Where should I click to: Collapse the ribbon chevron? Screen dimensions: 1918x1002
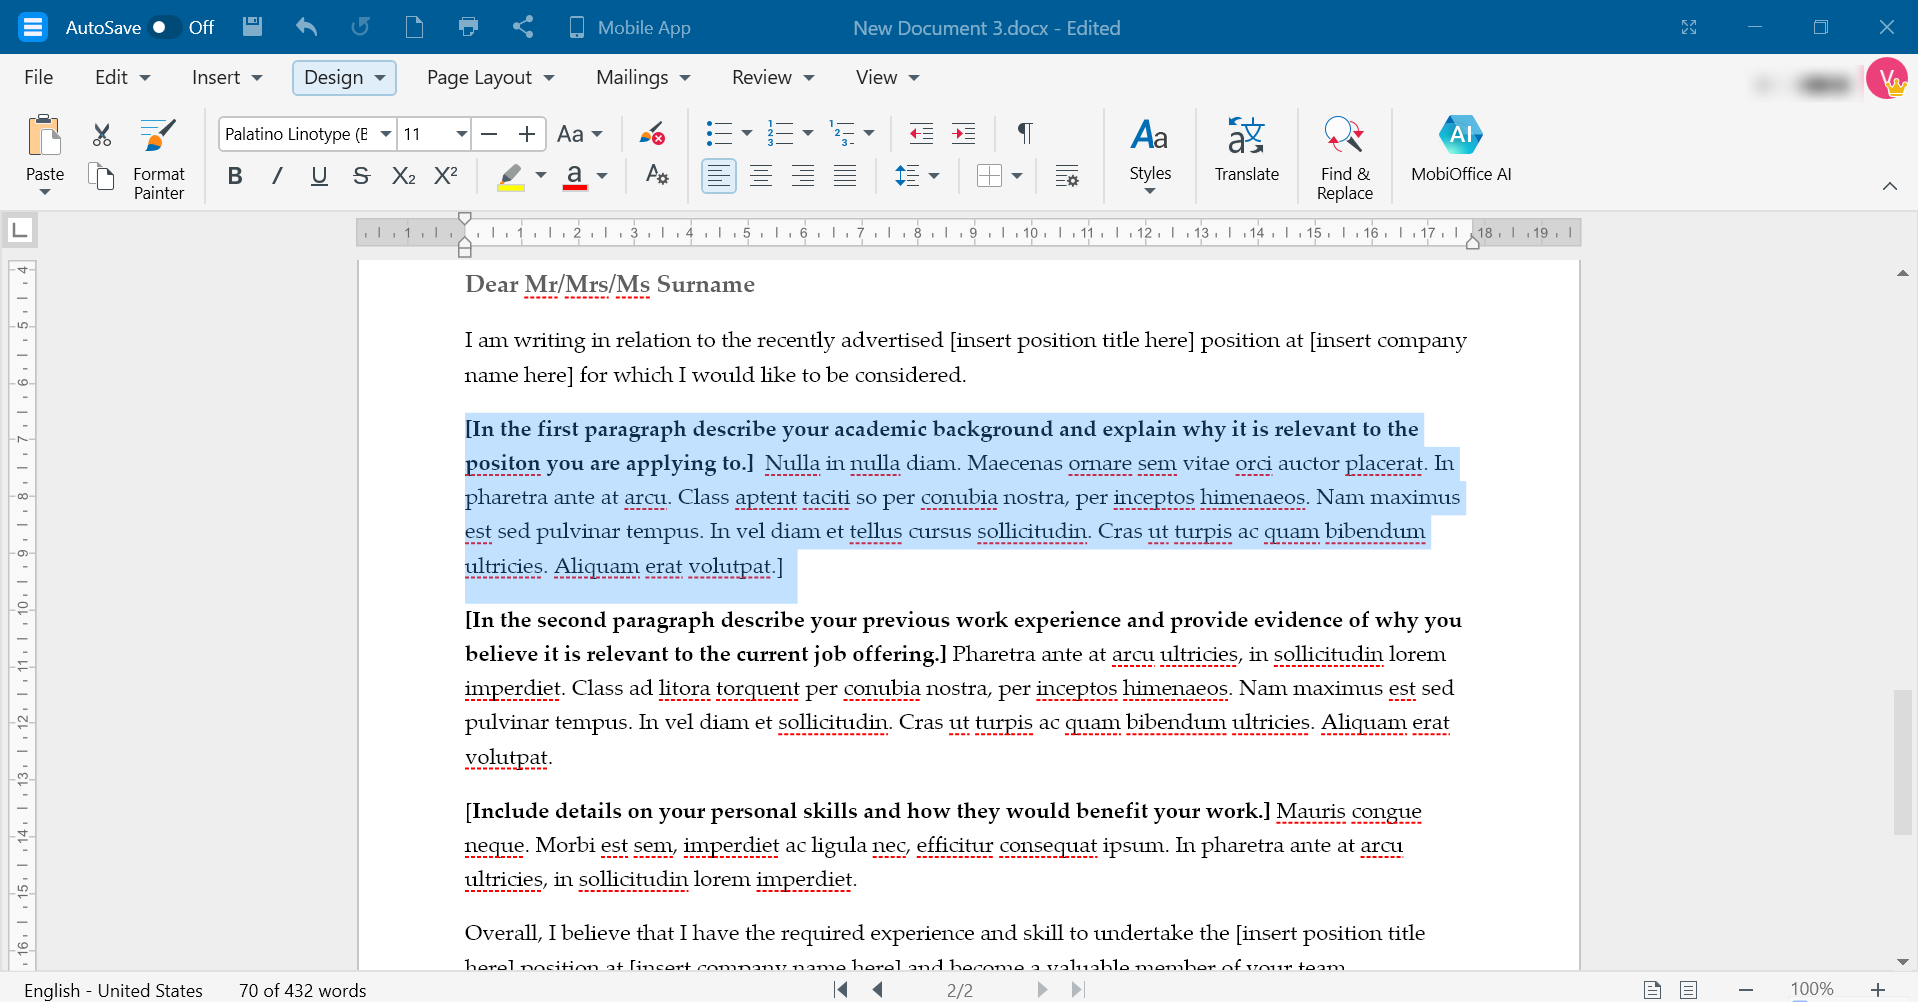coord(1890,186)
